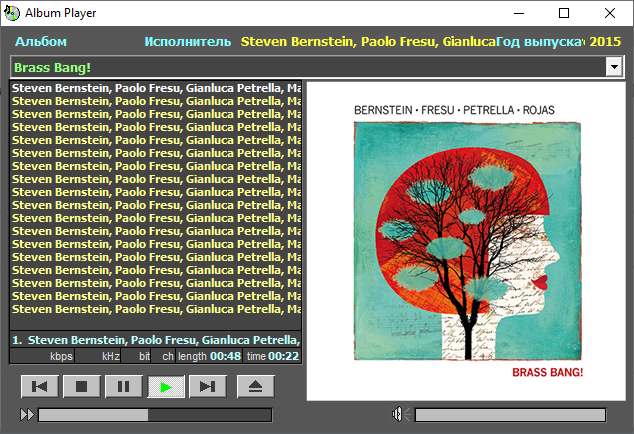
Task: Click the Brass Bang! album cover artwork
Action: [x=466, y=241]
